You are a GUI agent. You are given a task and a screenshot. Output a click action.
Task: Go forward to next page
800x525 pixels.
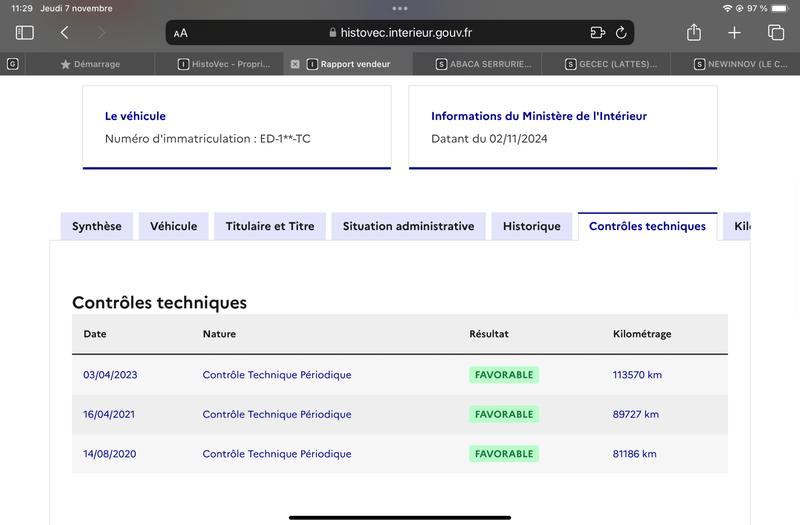(101, 33)
